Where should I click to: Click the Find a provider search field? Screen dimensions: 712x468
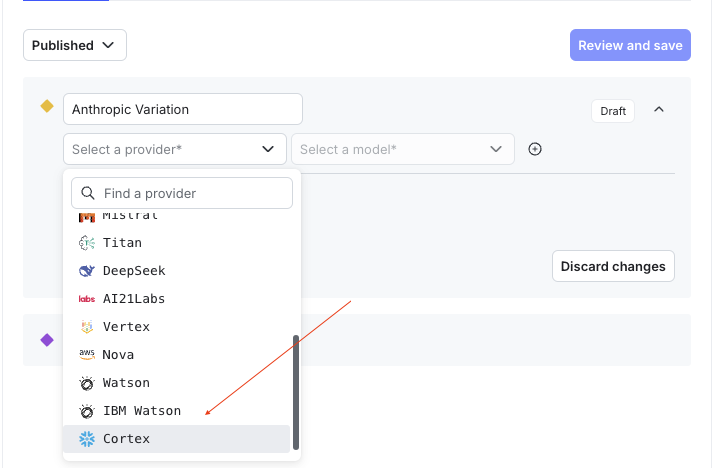pyautogui.click(x=192, y=193)
